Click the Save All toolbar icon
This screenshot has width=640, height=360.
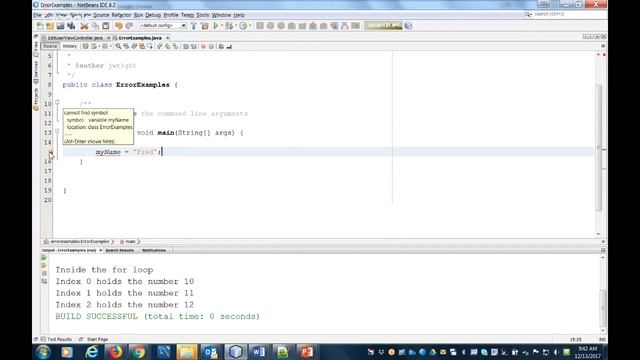71,26
